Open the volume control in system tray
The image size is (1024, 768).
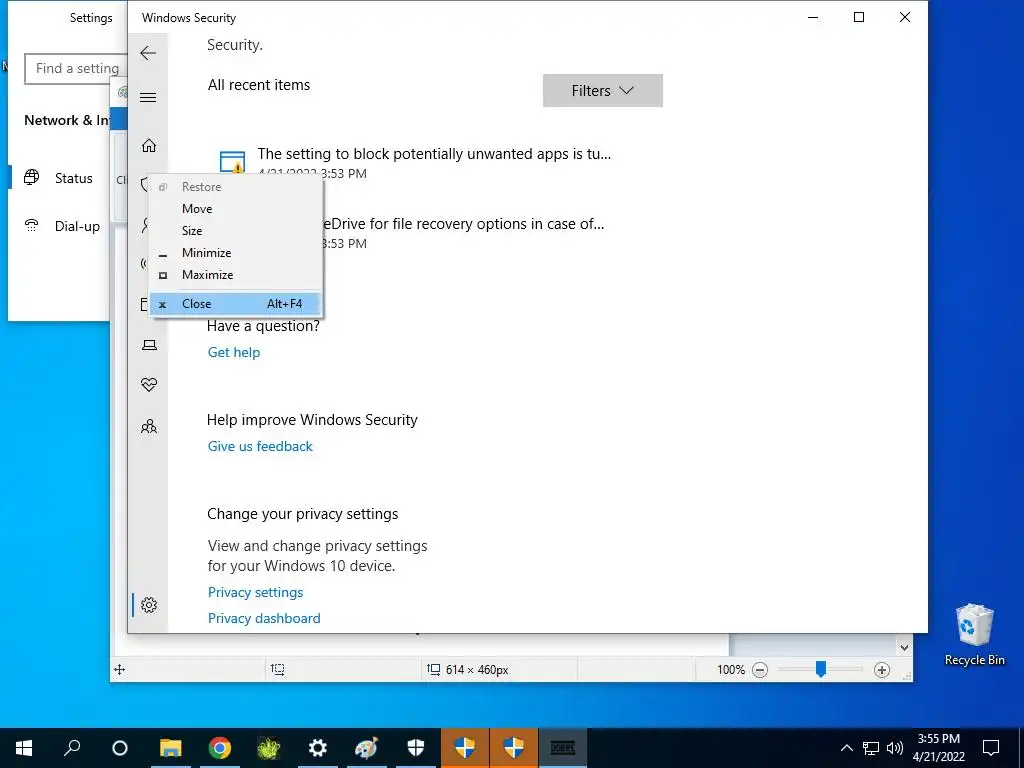point(895,748)
